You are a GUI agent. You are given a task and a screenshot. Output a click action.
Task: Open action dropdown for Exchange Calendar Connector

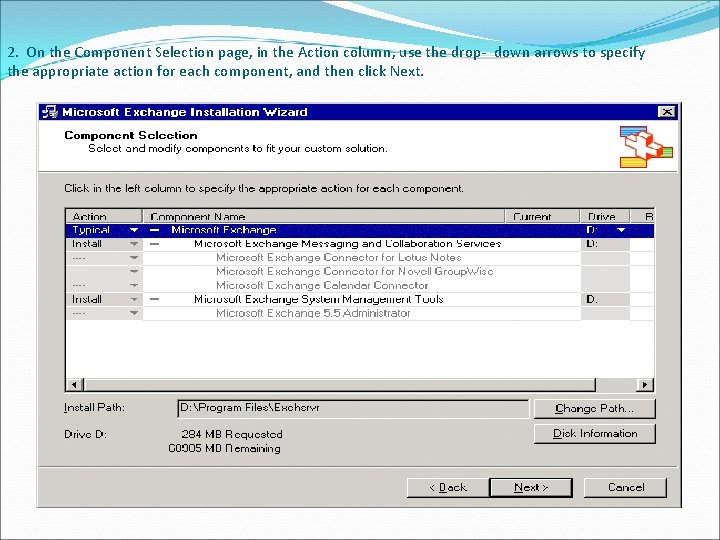(134, 285)
